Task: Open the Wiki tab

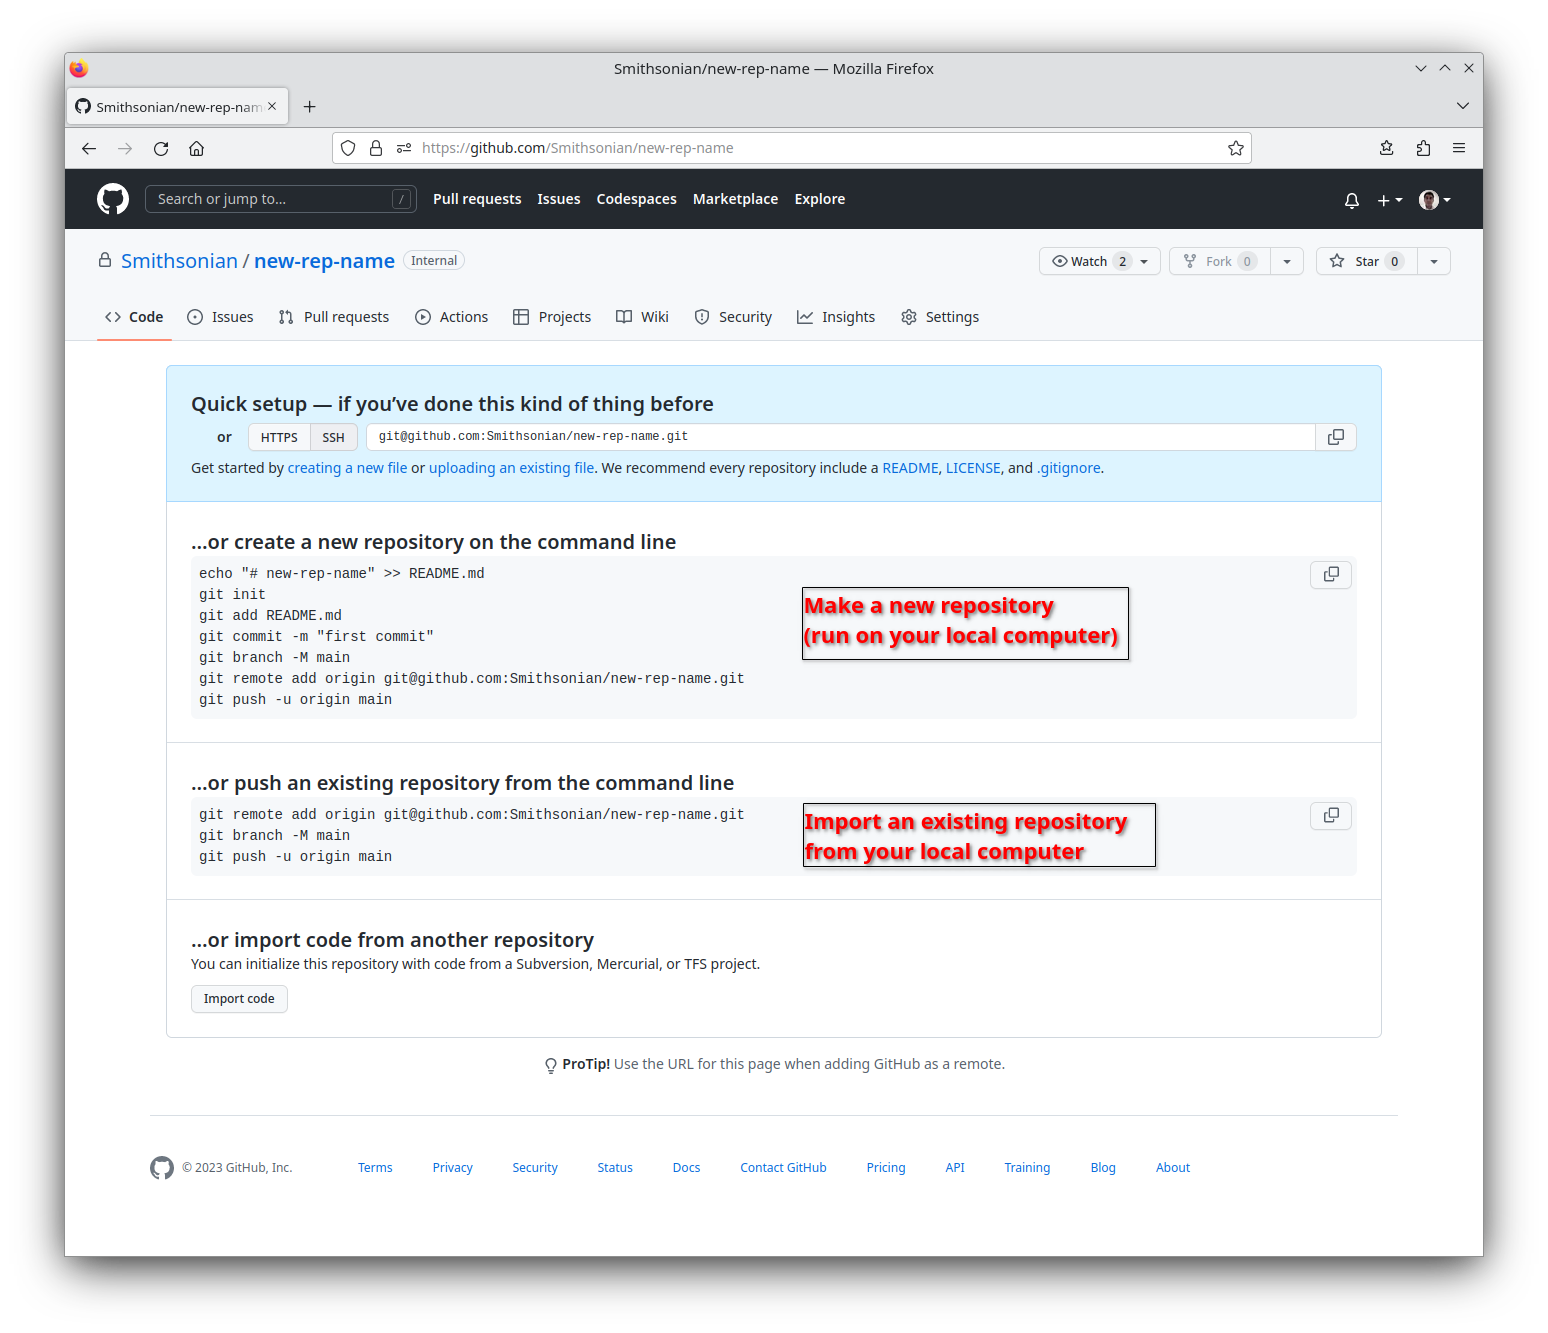Action: pyautogui.click(x=642, y=317)
